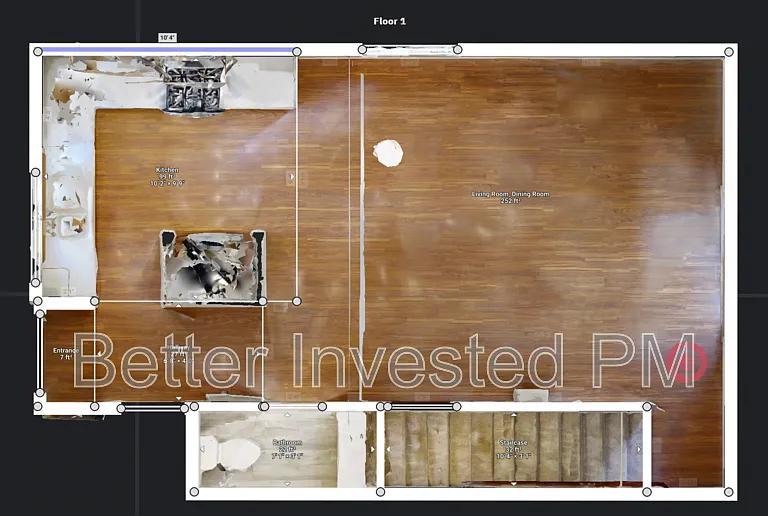Click the hallway bottom resize arrow
The image size is (768, 516).
179,399
